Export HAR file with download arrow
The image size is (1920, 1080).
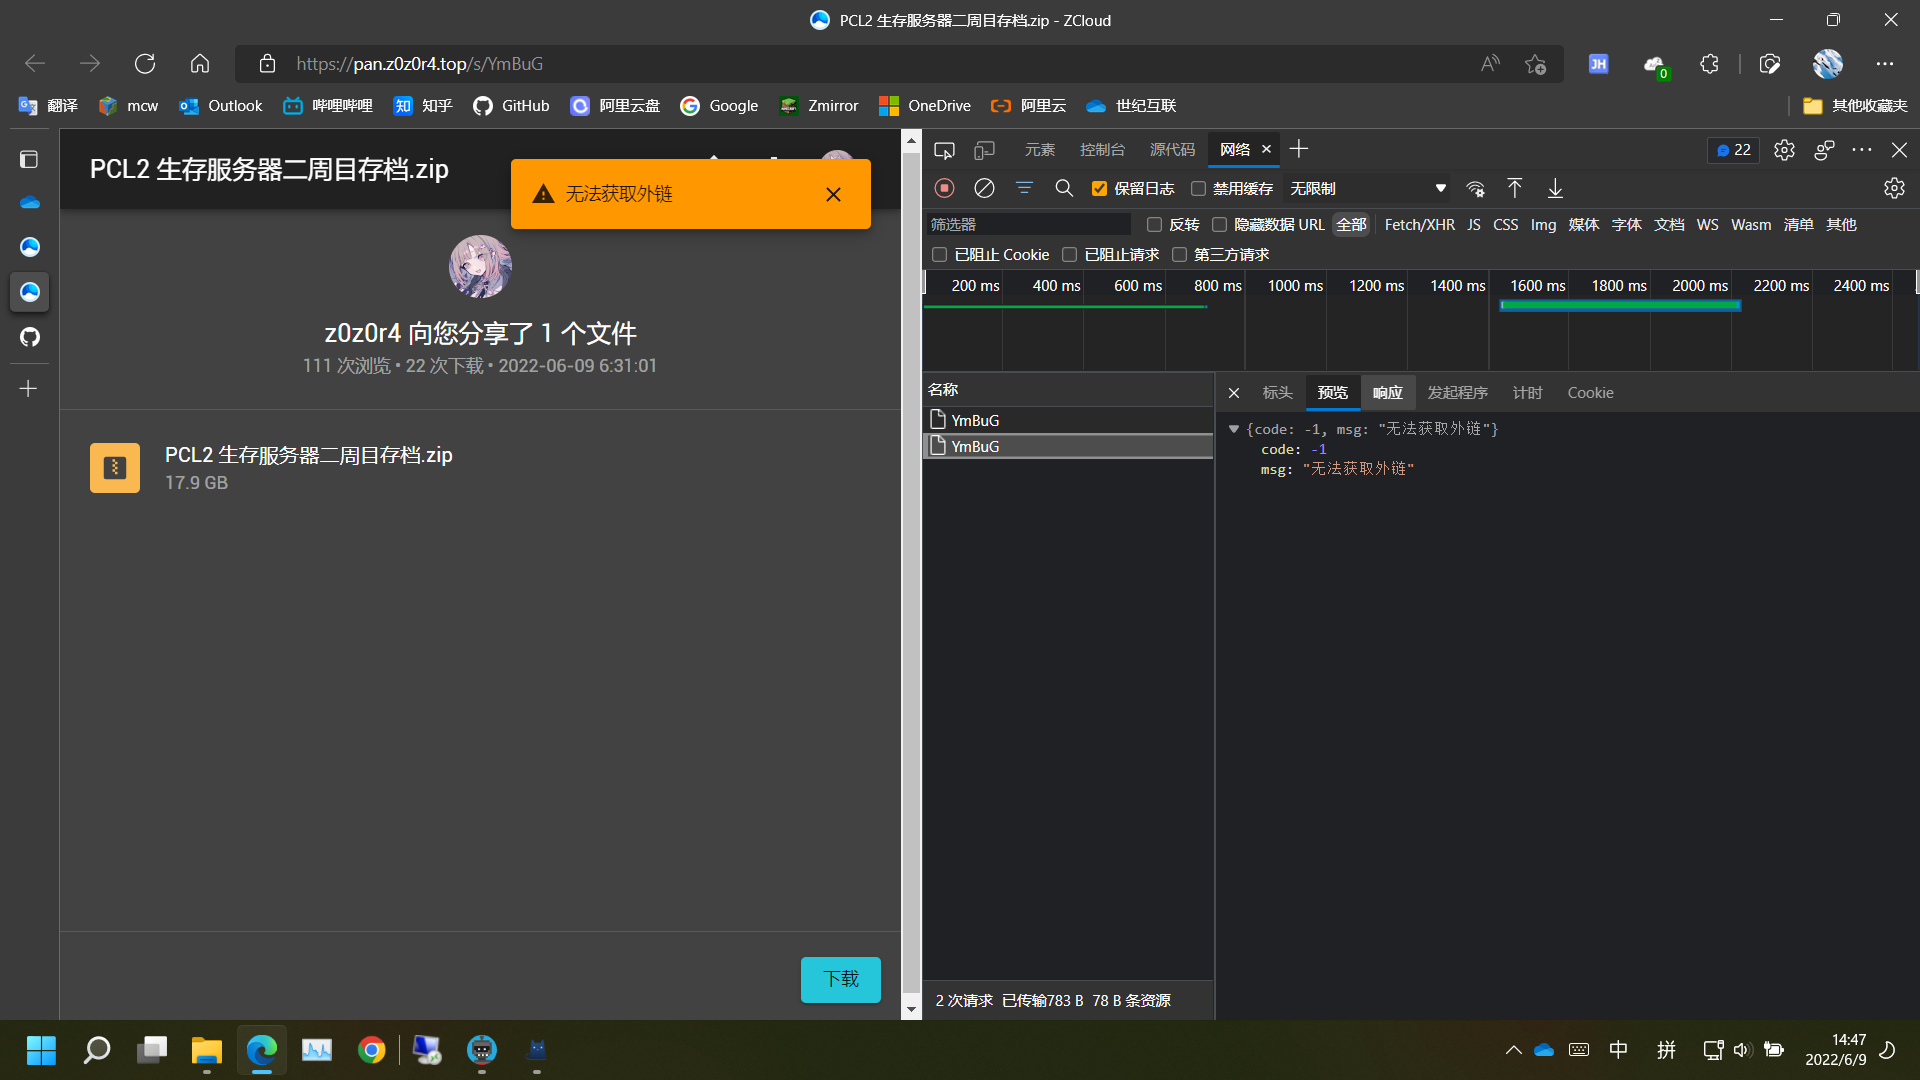click(x=1554, y=188)
